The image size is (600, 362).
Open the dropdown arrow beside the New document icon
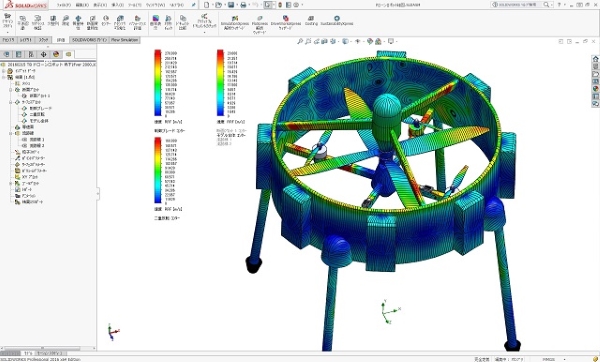point(212,5)
